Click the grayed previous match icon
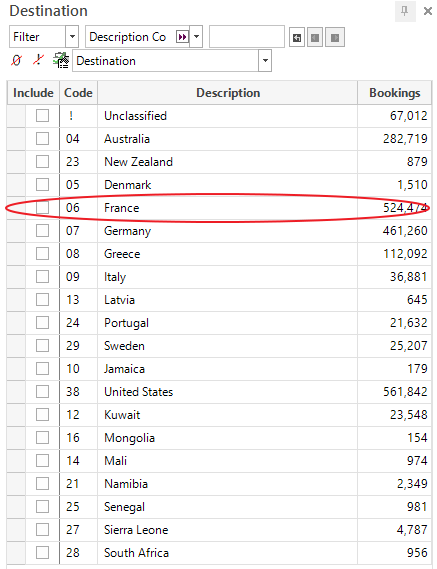Image resolution: width=437 pixels, height=569 pixels. point(315,37)
